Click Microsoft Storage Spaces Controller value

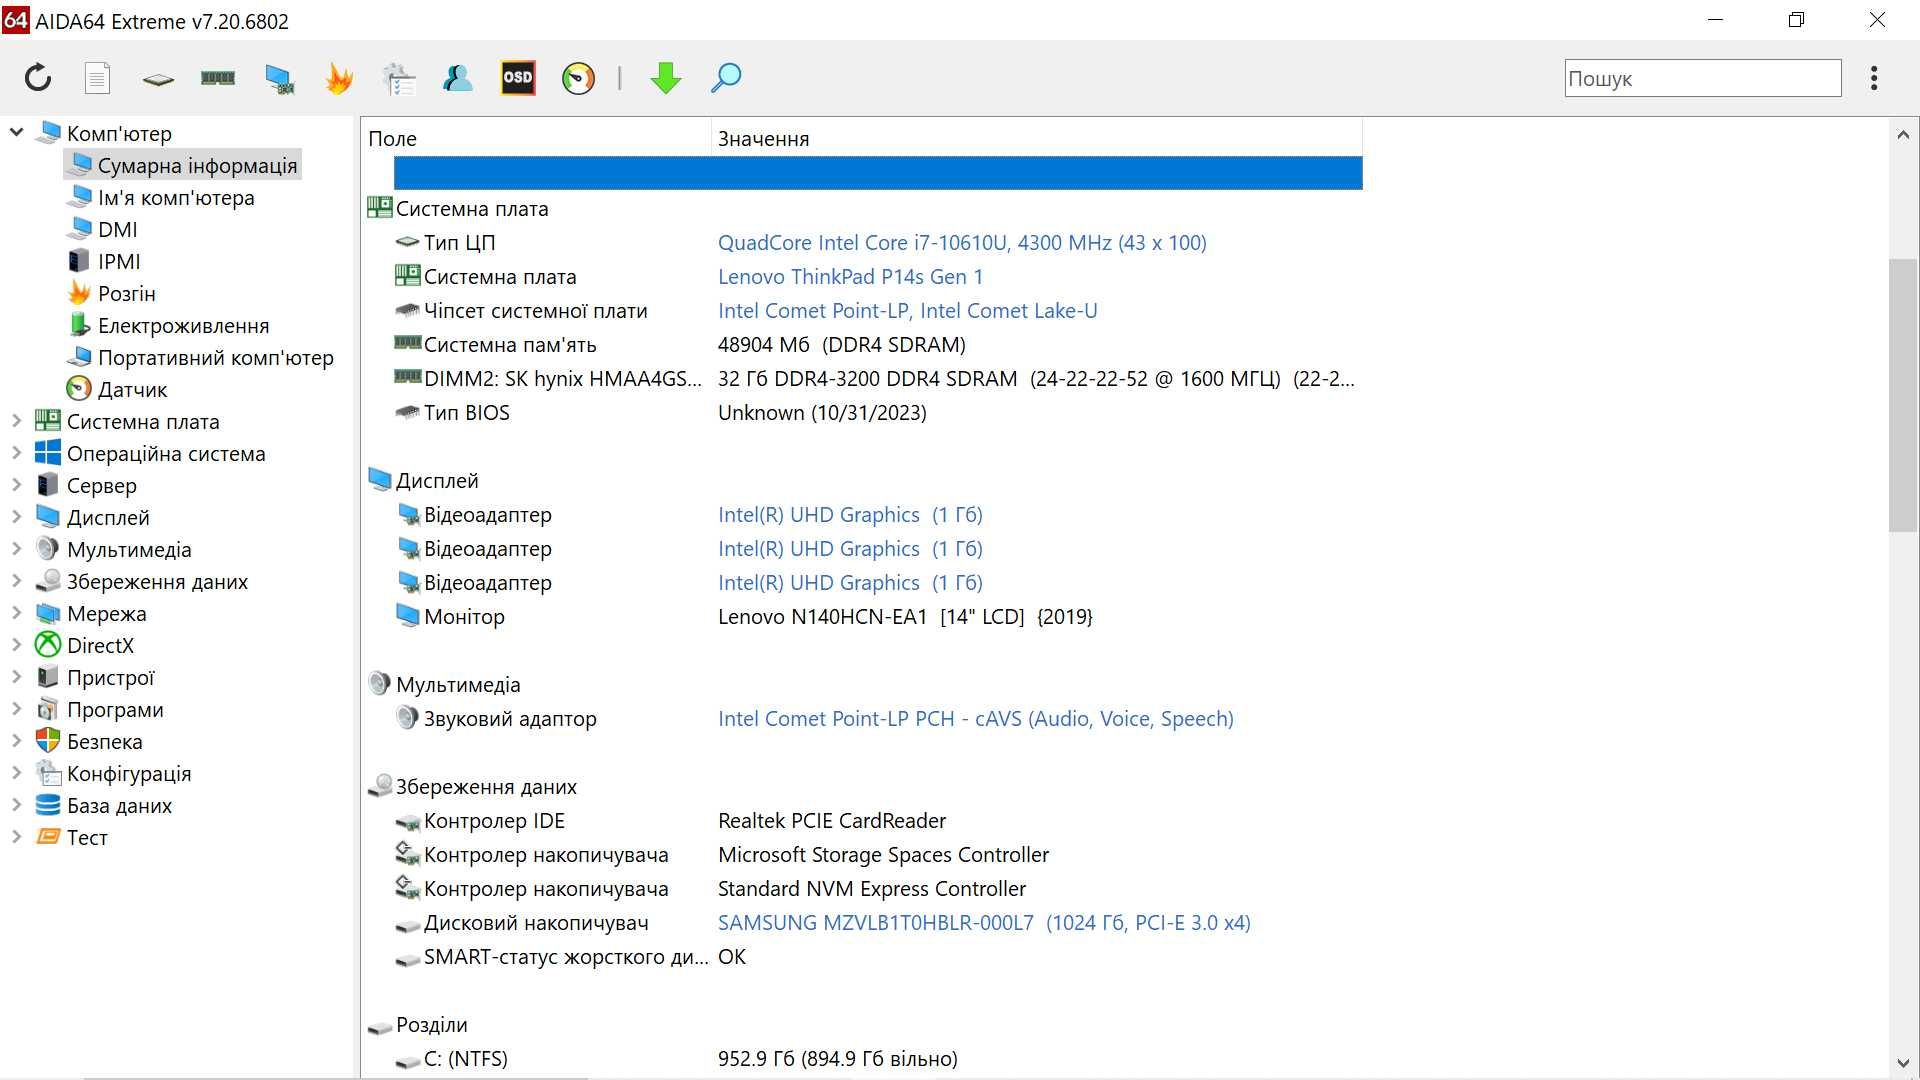883,855
